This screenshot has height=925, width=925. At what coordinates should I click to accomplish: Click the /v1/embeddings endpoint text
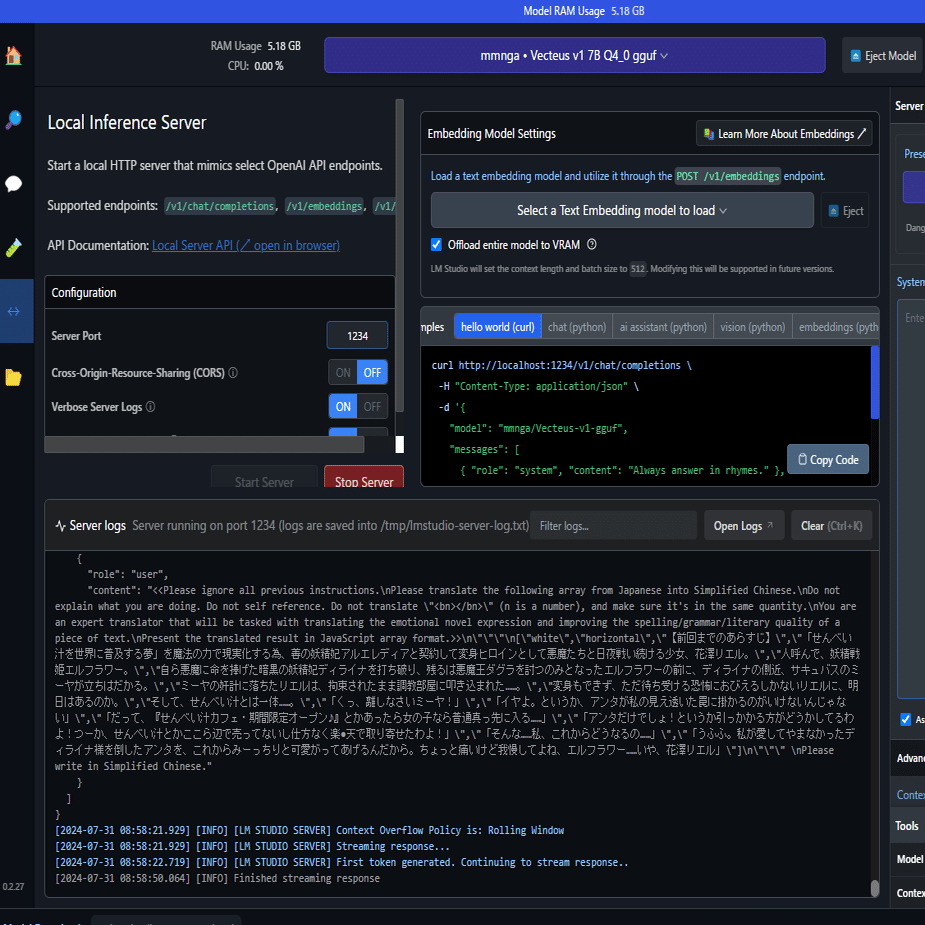324,206
